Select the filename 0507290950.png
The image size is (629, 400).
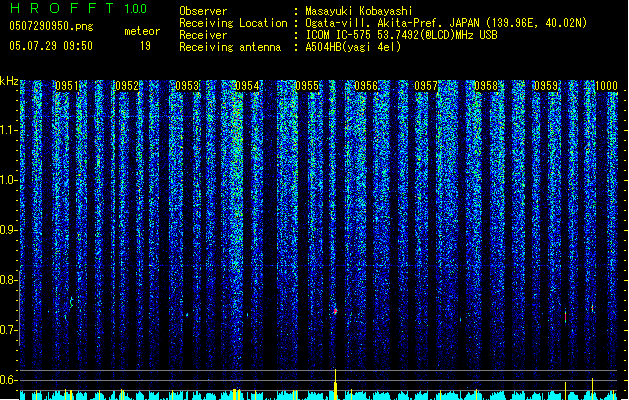point(51,26)
